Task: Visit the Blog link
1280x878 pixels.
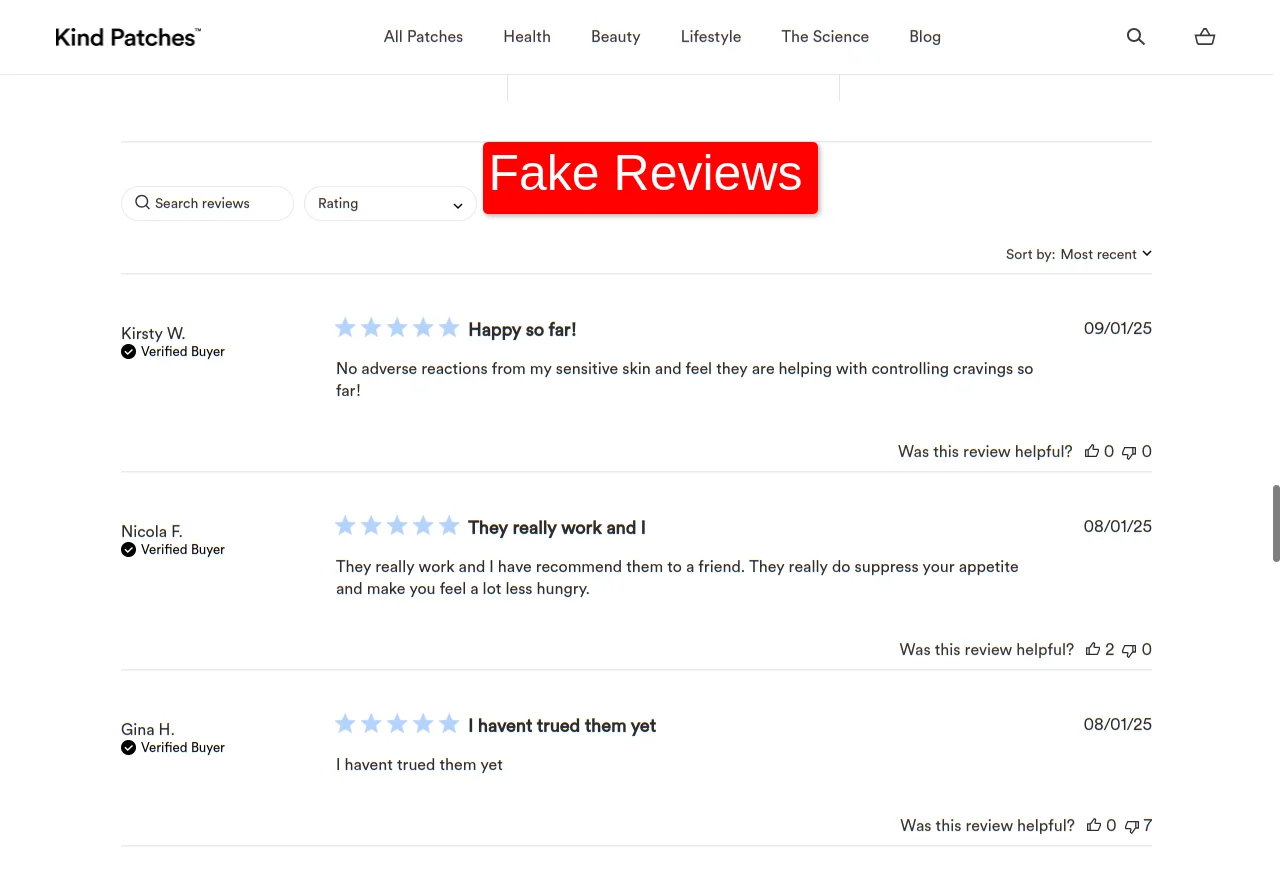Action: click(x=925, y=37)
